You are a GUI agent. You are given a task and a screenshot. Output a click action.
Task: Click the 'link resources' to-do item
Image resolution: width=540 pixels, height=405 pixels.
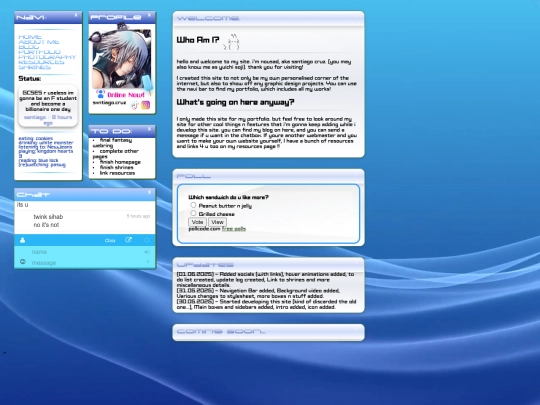click(x=117, y=173)
